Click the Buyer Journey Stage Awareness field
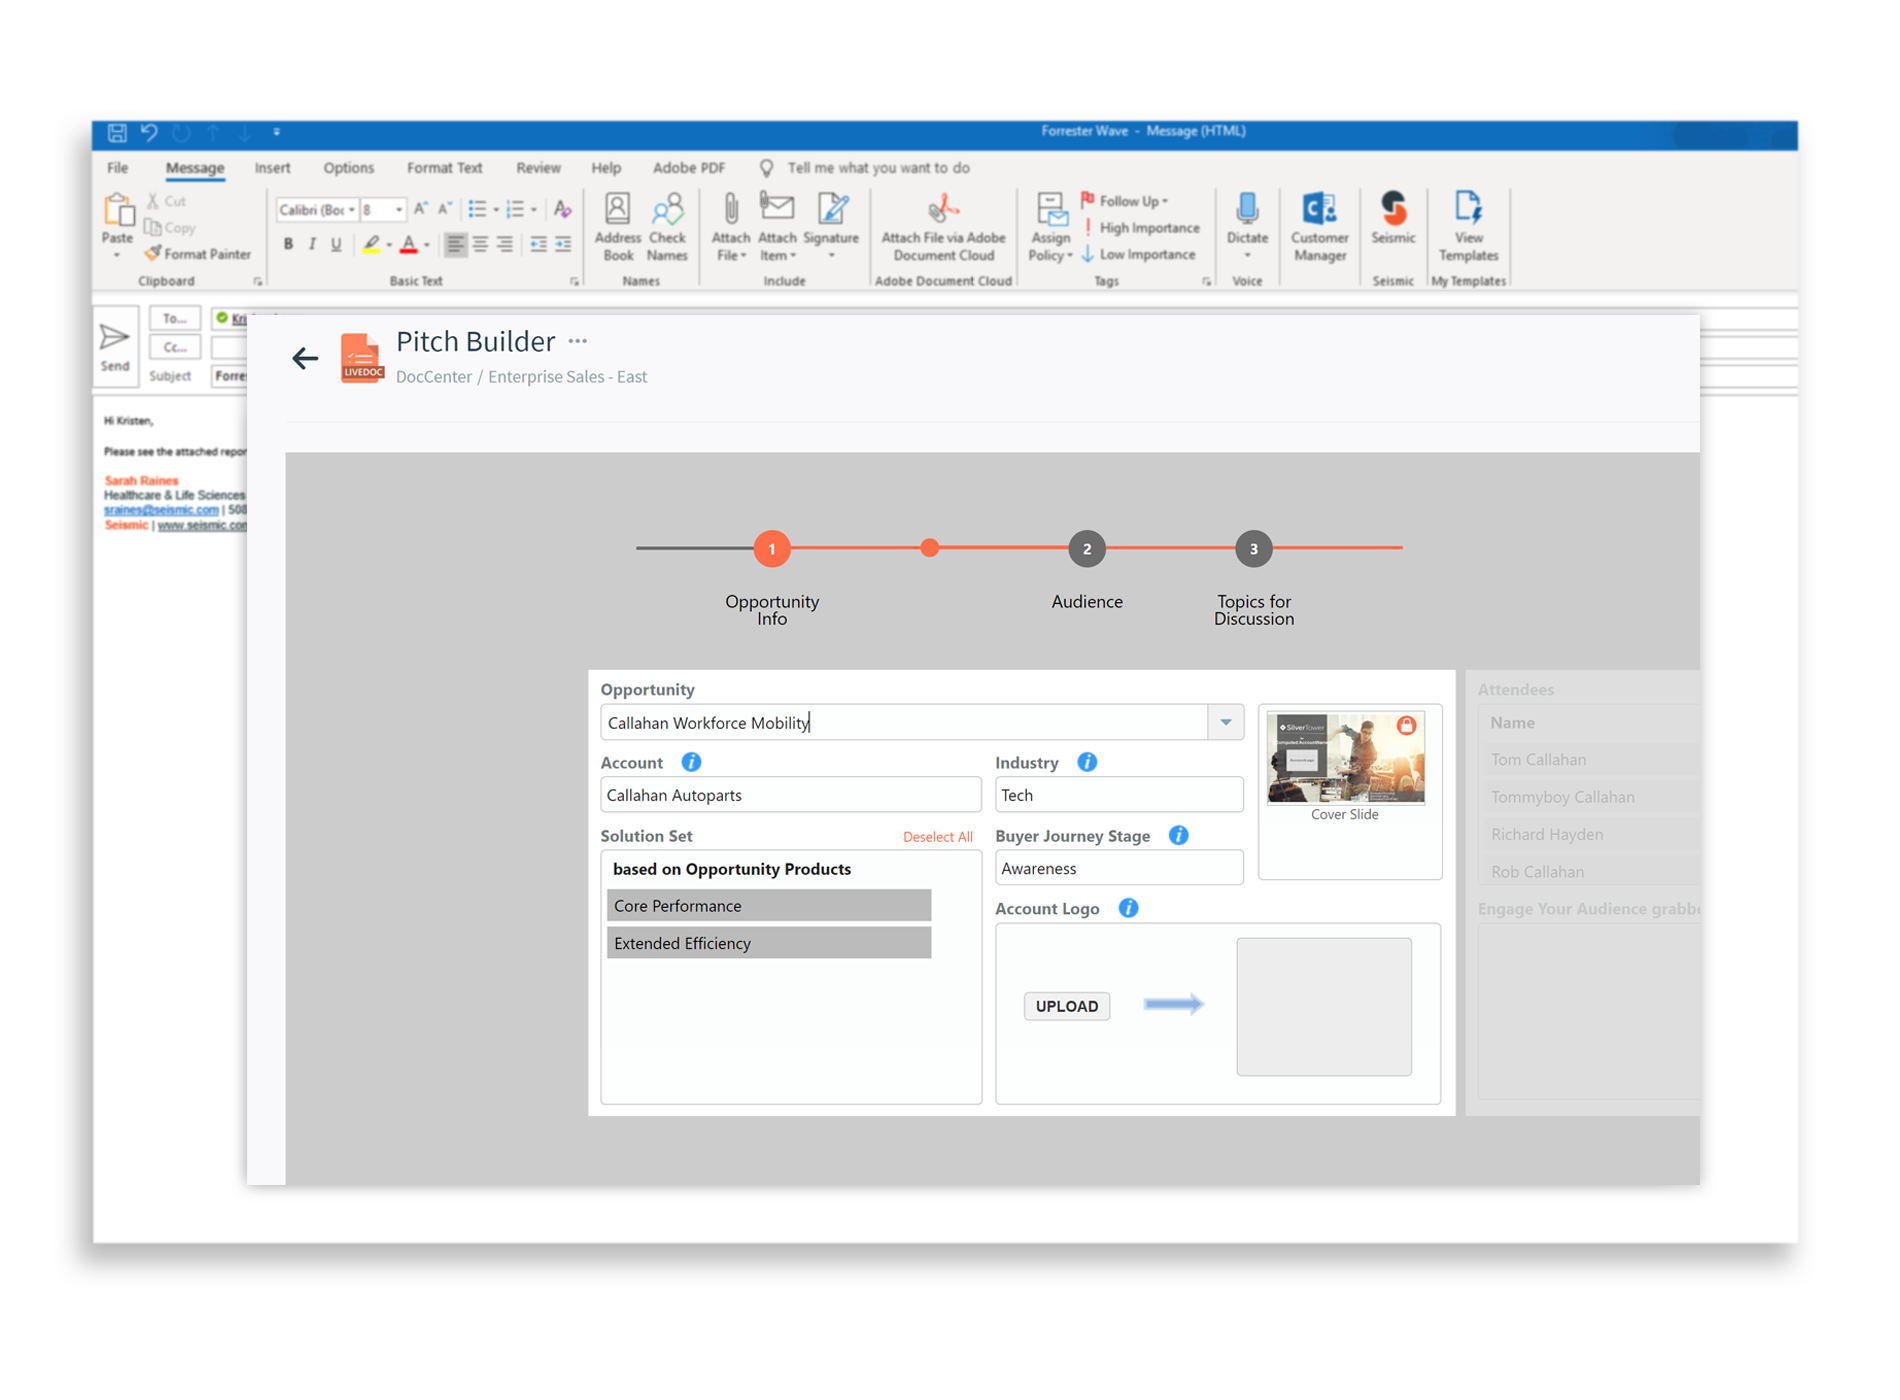 point(1118,868)
